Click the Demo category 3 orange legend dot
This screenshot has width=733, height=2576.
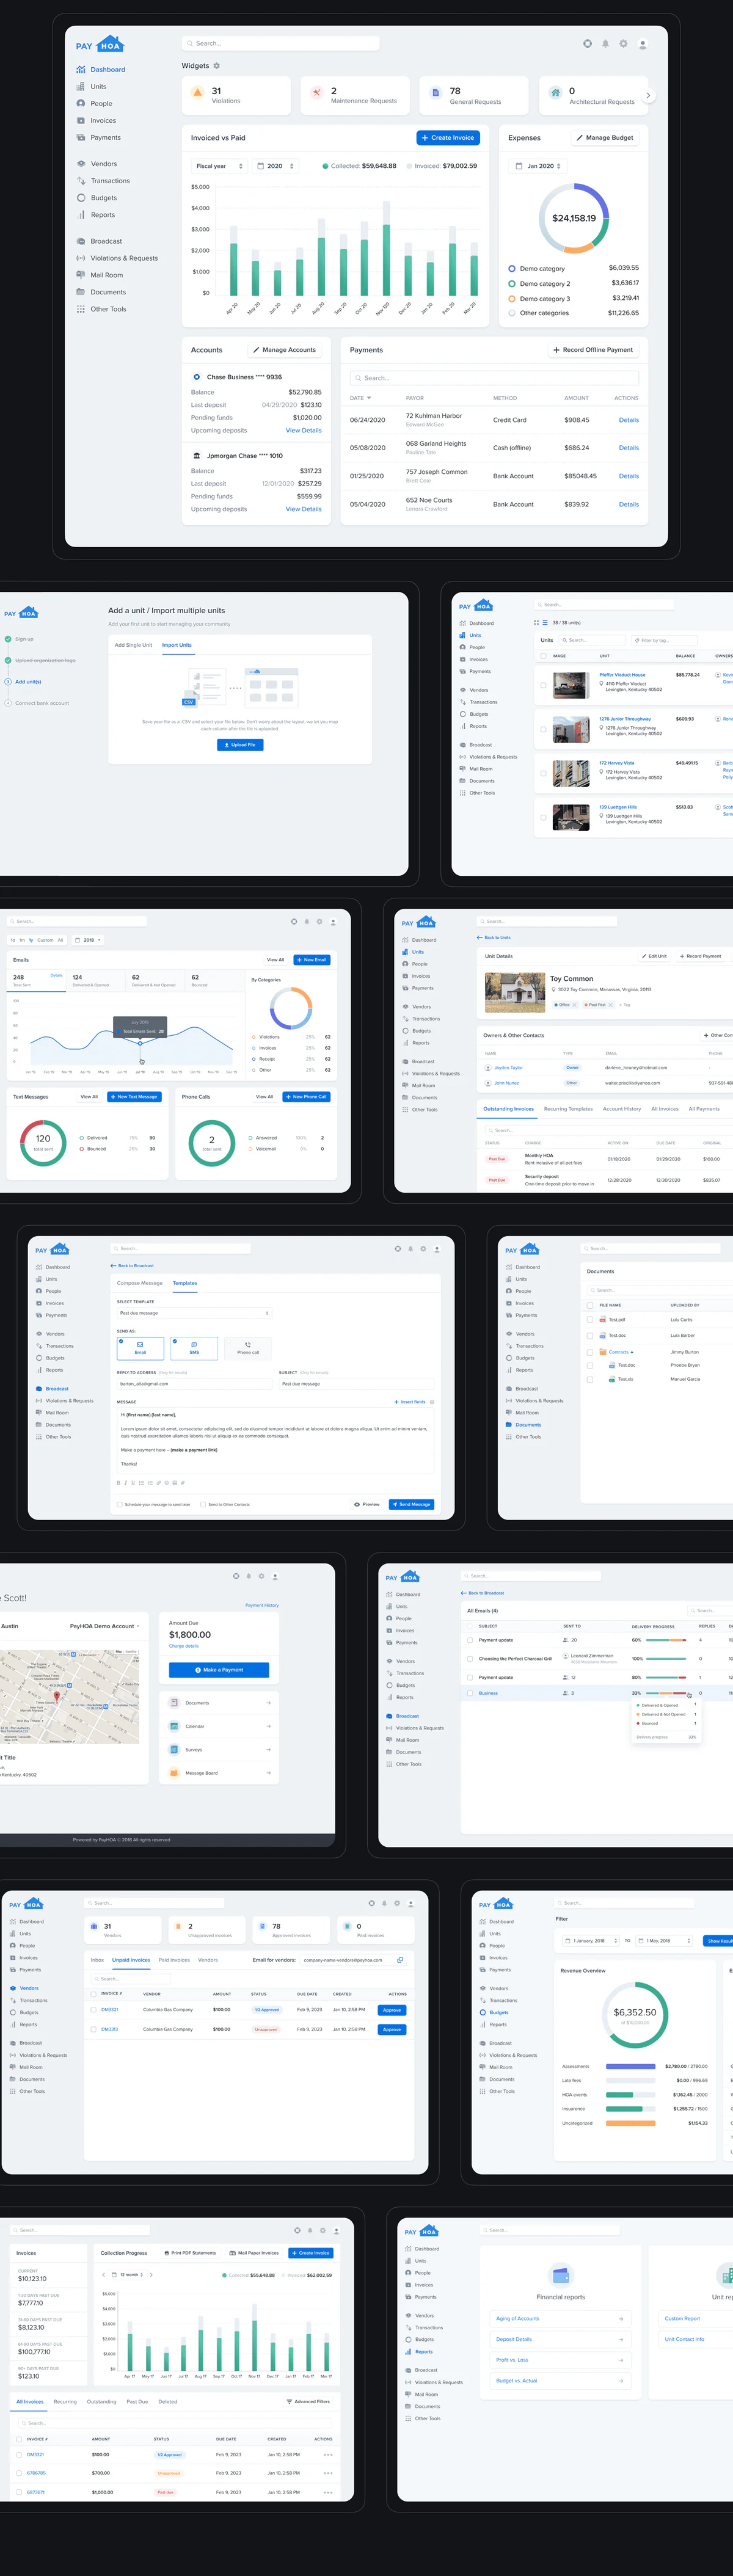(x=512, y=298)
